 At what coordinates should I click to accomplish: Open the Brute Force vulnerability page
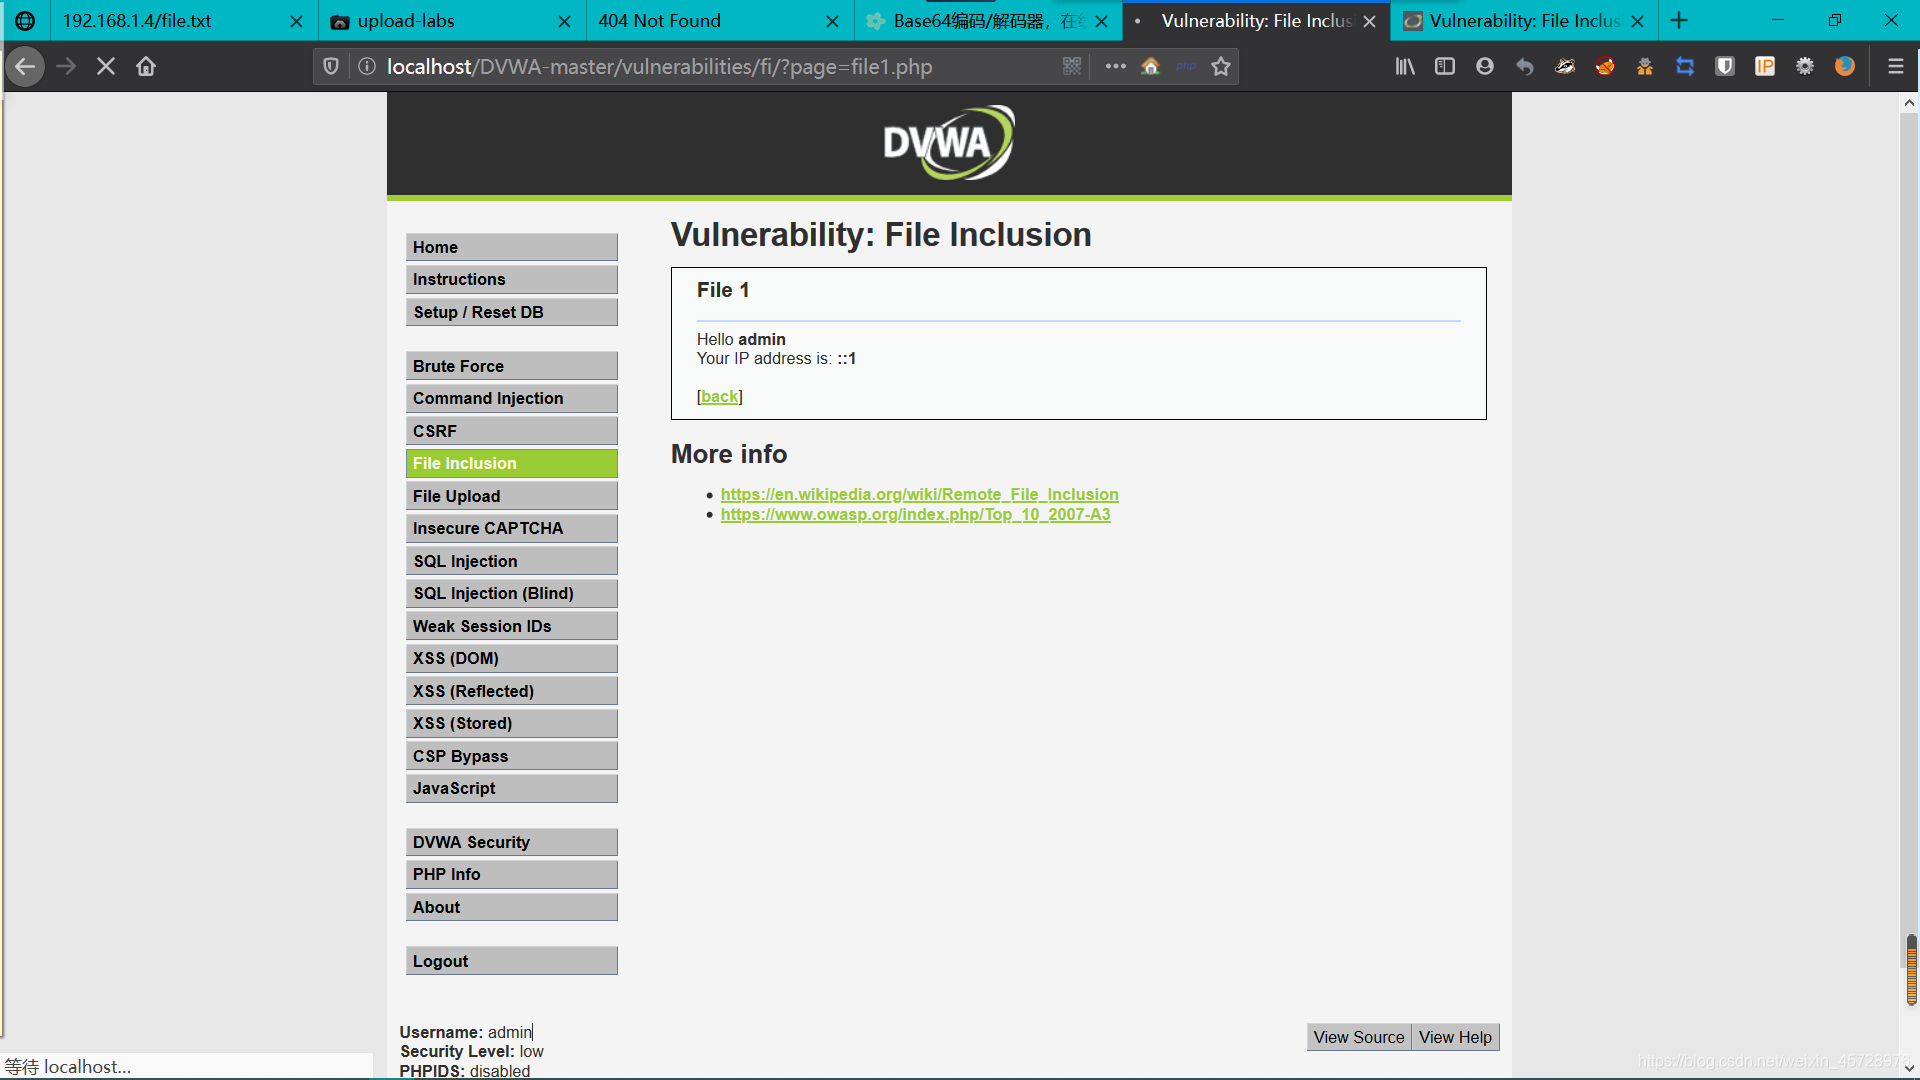pos(511,366)
